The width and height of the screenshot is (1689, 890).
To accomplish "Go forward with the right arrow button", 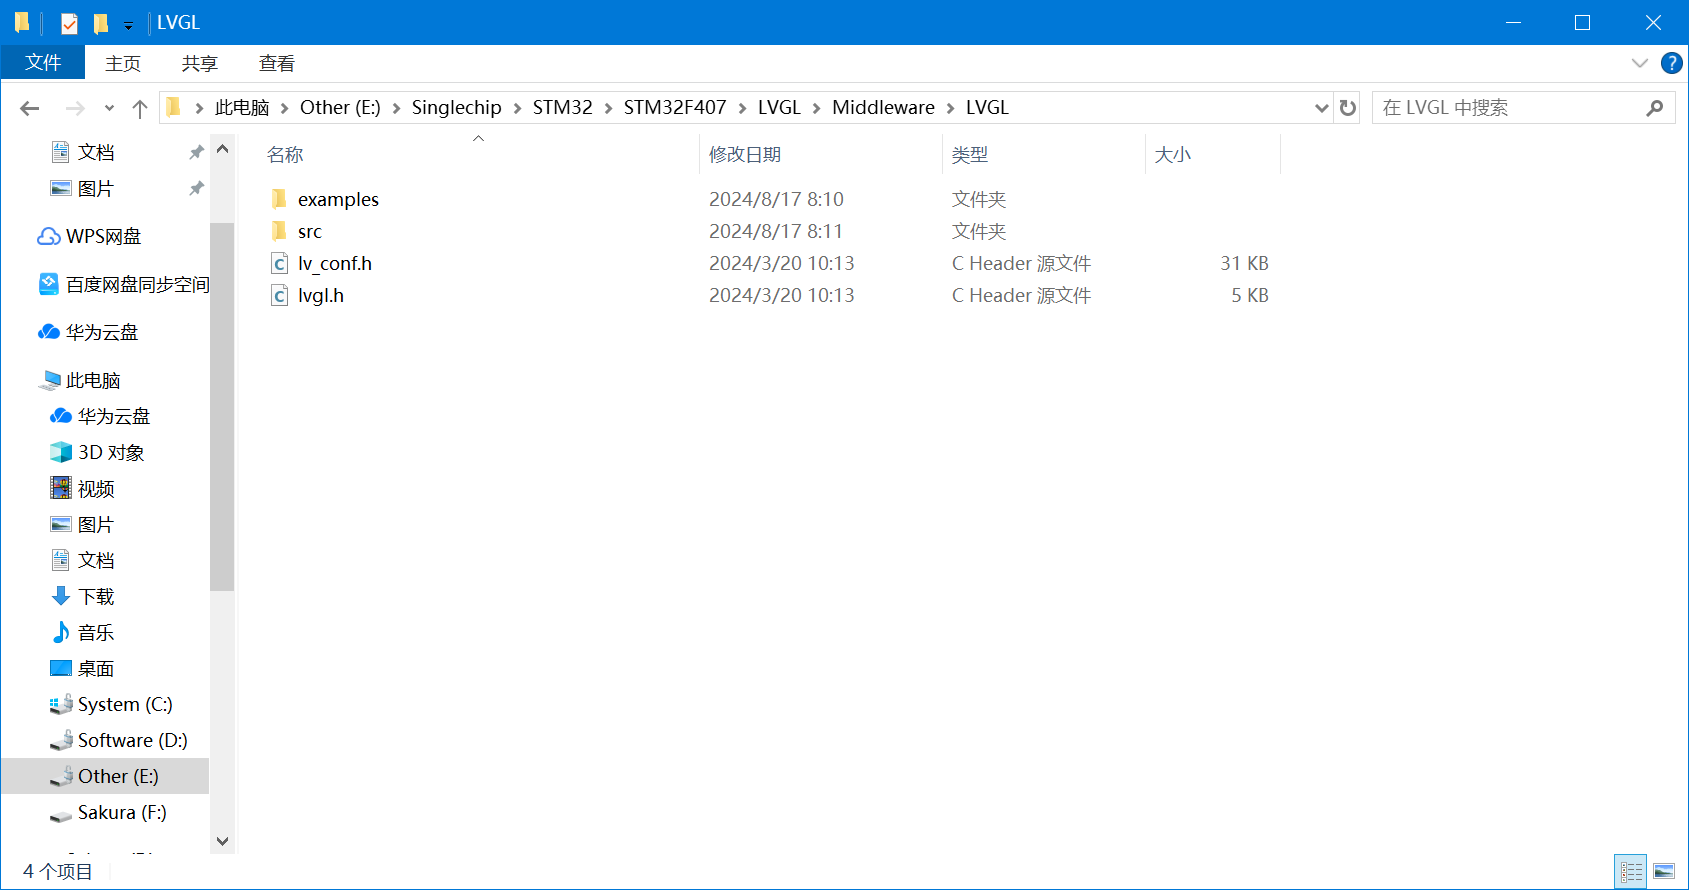I will (75, 108).
